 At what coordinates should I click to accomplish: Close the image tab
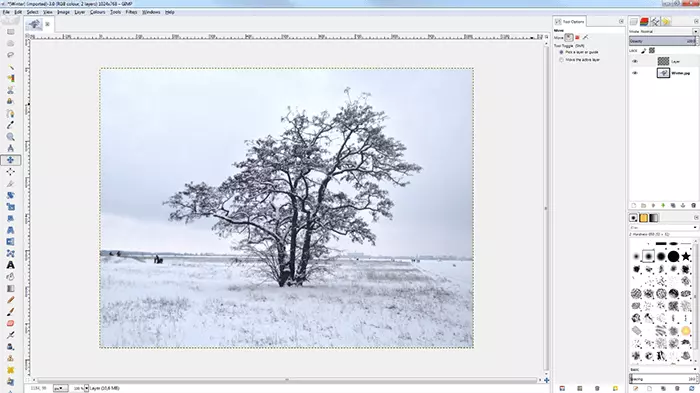point(47,24)
